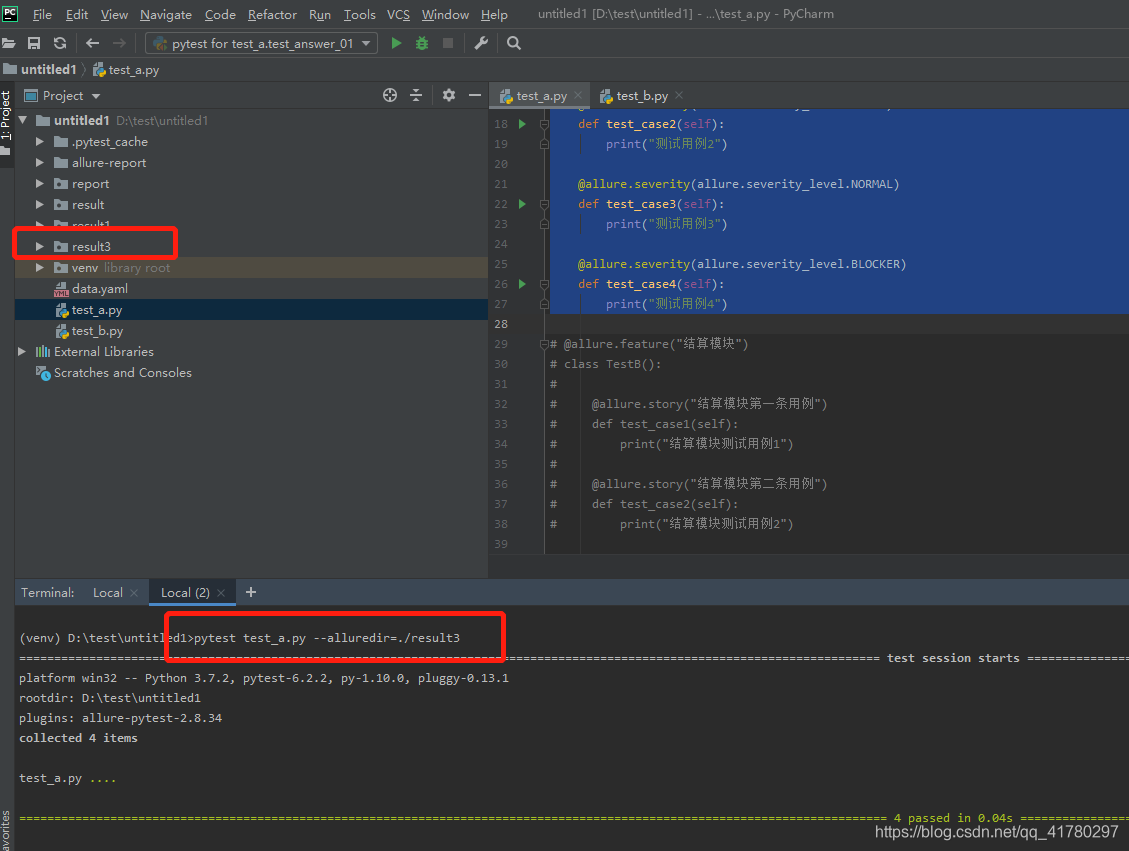
Task: Click the locate/scroll-from-source crosshair icon
Action: pos(390,95)
